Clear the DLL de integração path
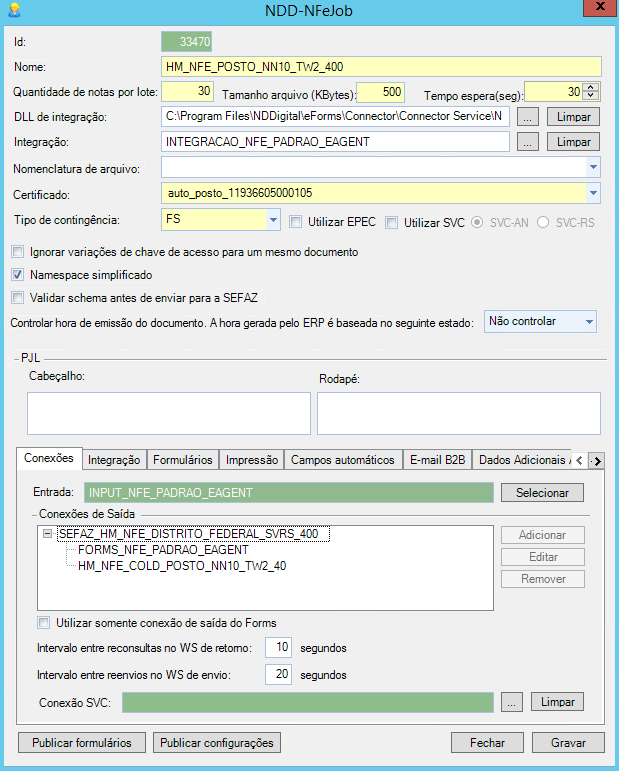Image resolution: width=619 pixels, height=771 pixels. point(573,117)
